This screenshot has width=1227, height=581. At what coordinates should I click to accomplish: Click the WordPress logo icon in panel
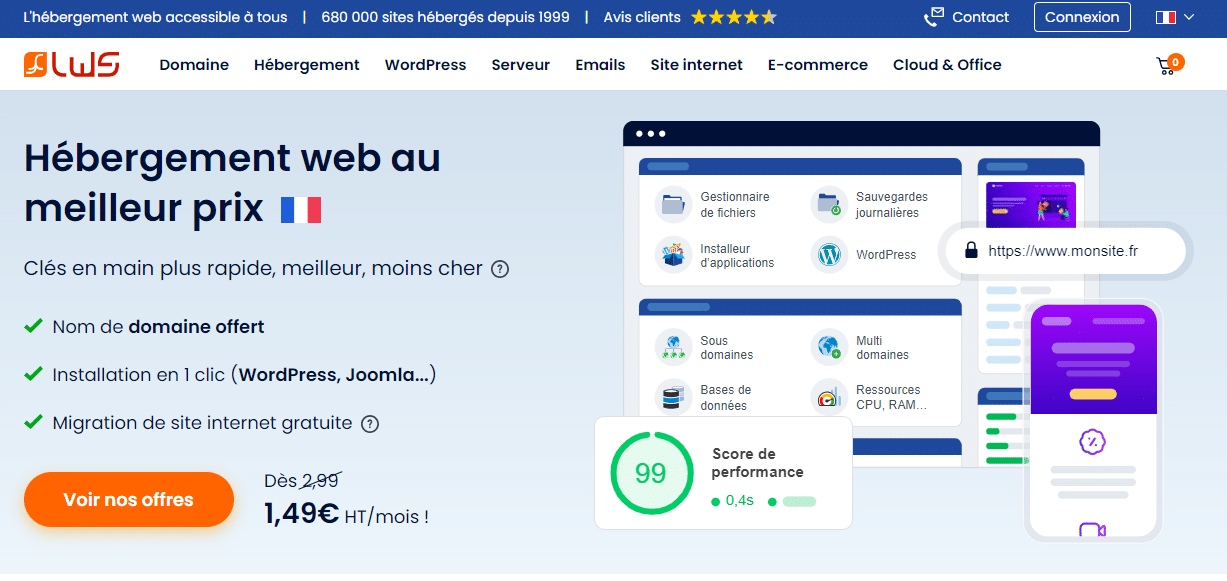pyautogui.click(x=829, y=254)
